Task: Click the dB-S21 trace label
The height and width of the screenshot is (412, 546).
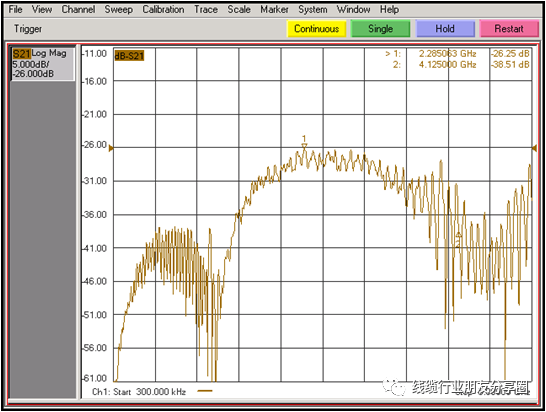Action: pyautogui.click(x=129, y=55)
